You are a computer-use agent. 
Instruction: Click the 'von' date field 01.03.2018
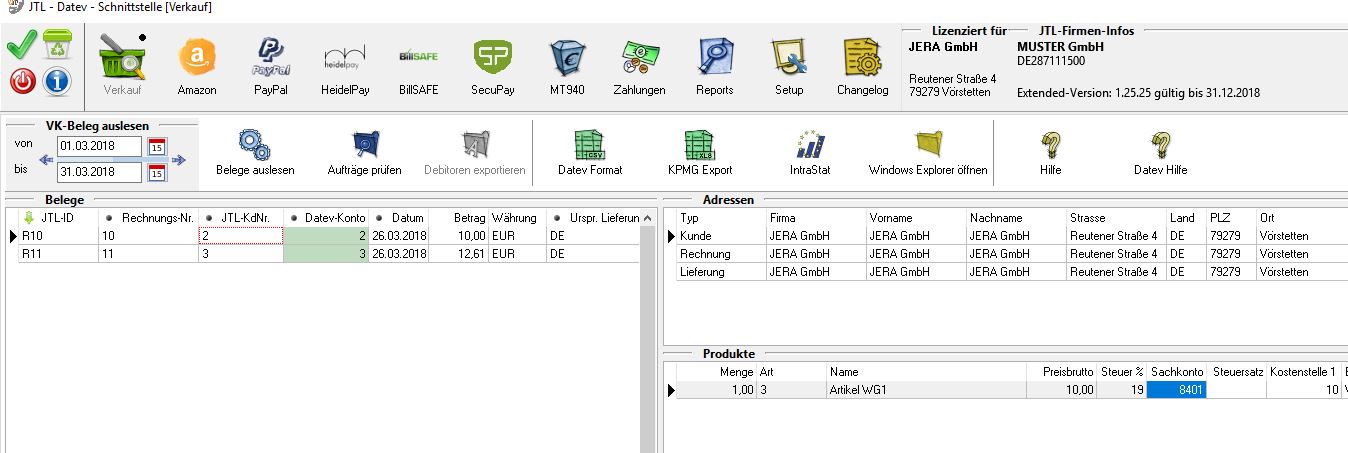(99, 147)
